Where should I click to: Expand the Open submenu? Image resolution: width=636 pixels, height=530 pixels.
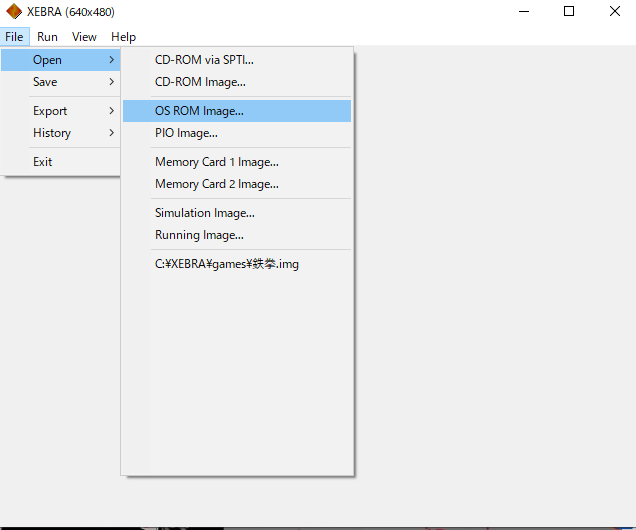(x=60, y=60)
